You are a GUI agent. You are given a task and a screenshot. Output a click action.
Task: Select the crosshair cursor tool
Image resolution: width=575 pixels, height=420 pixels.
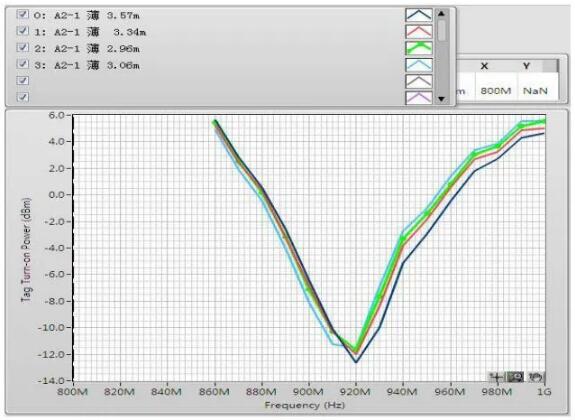click(x=497, y=377)
